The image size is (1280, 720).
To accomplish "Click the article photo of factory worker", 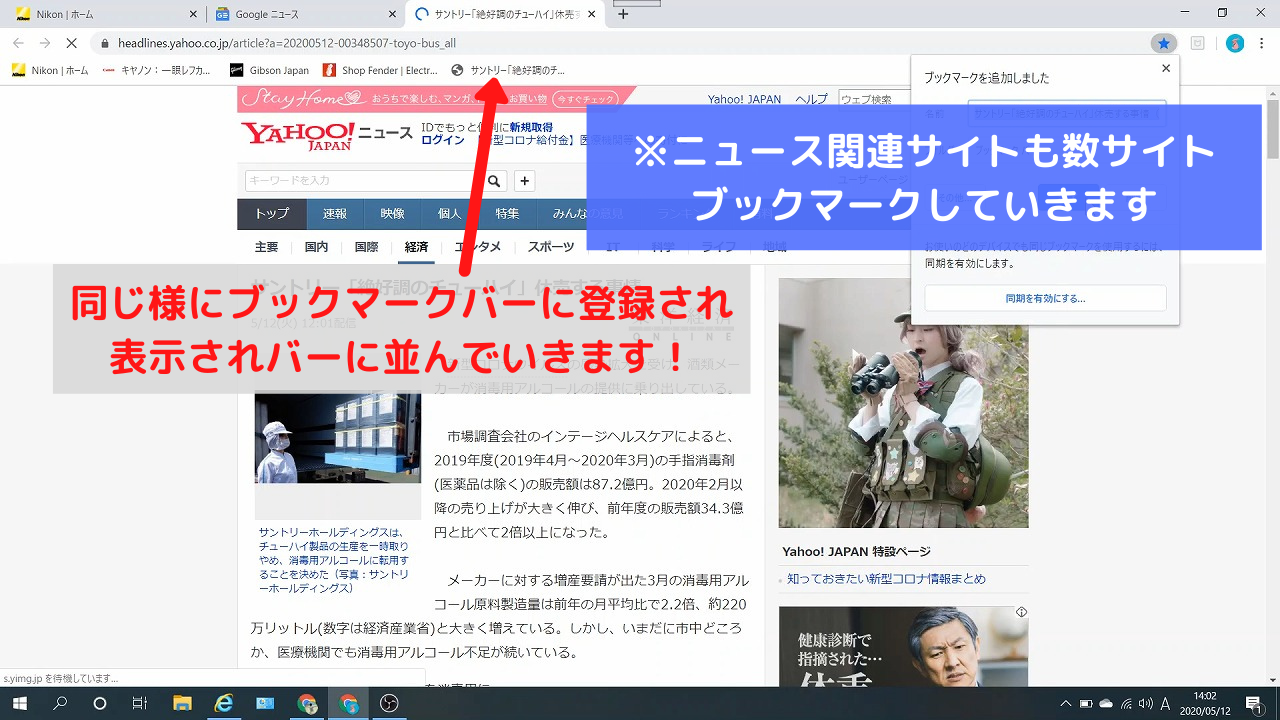I will click(x=338, y=437).
